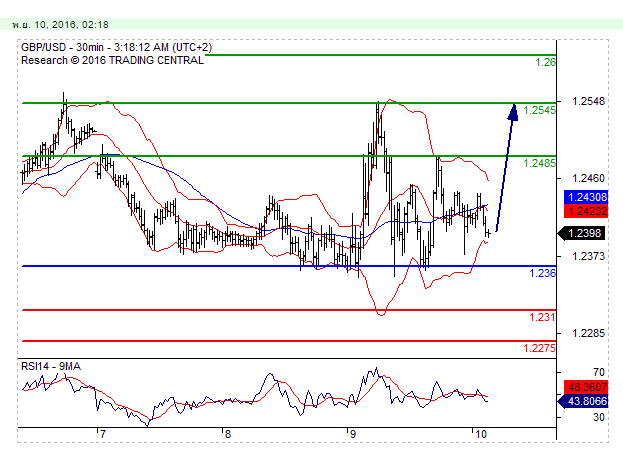Click the red 1.24232 price tag
This screenshot has height=457, width=623.
click(586, 211)
